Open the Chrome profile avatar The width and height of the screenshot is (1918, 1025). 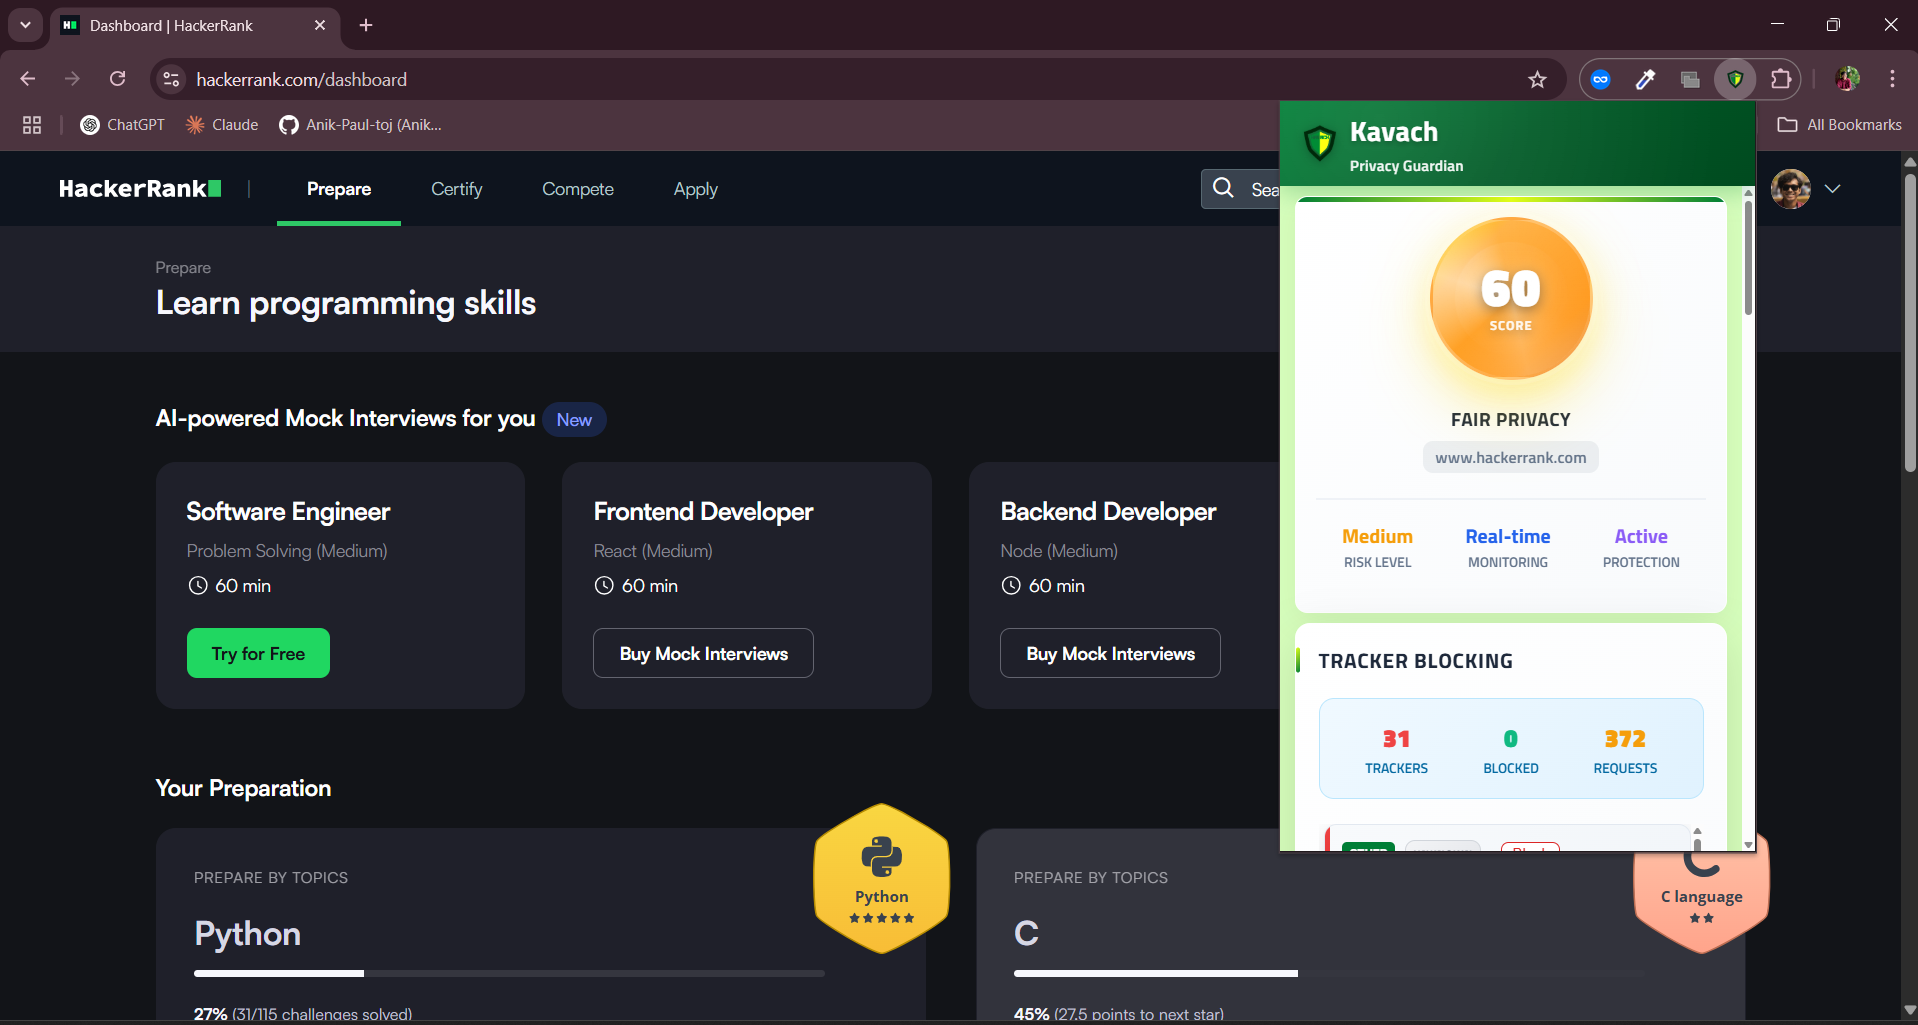[x=1848, y=79]
